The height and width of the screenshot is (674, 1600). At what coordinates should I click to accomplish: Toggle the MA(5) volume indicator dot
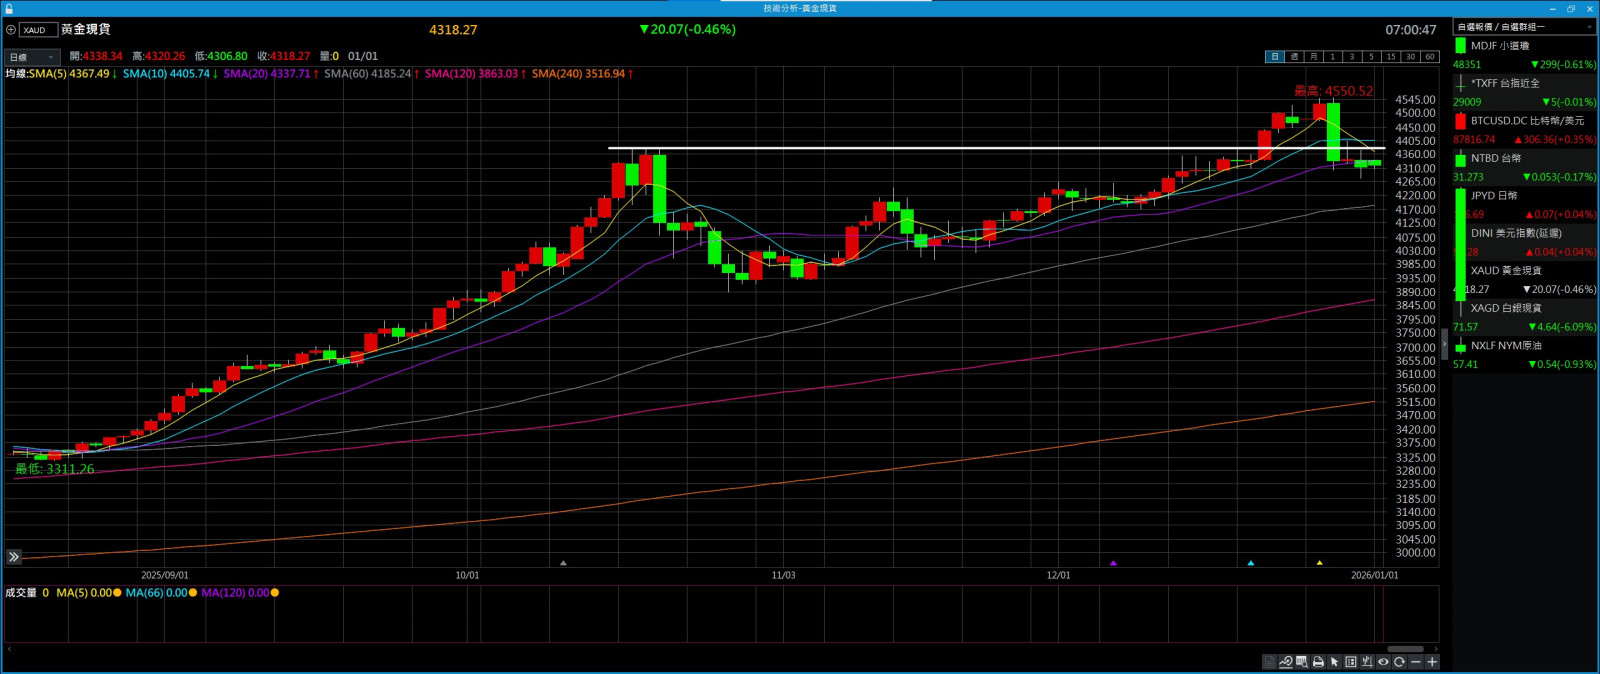point(117,593)
